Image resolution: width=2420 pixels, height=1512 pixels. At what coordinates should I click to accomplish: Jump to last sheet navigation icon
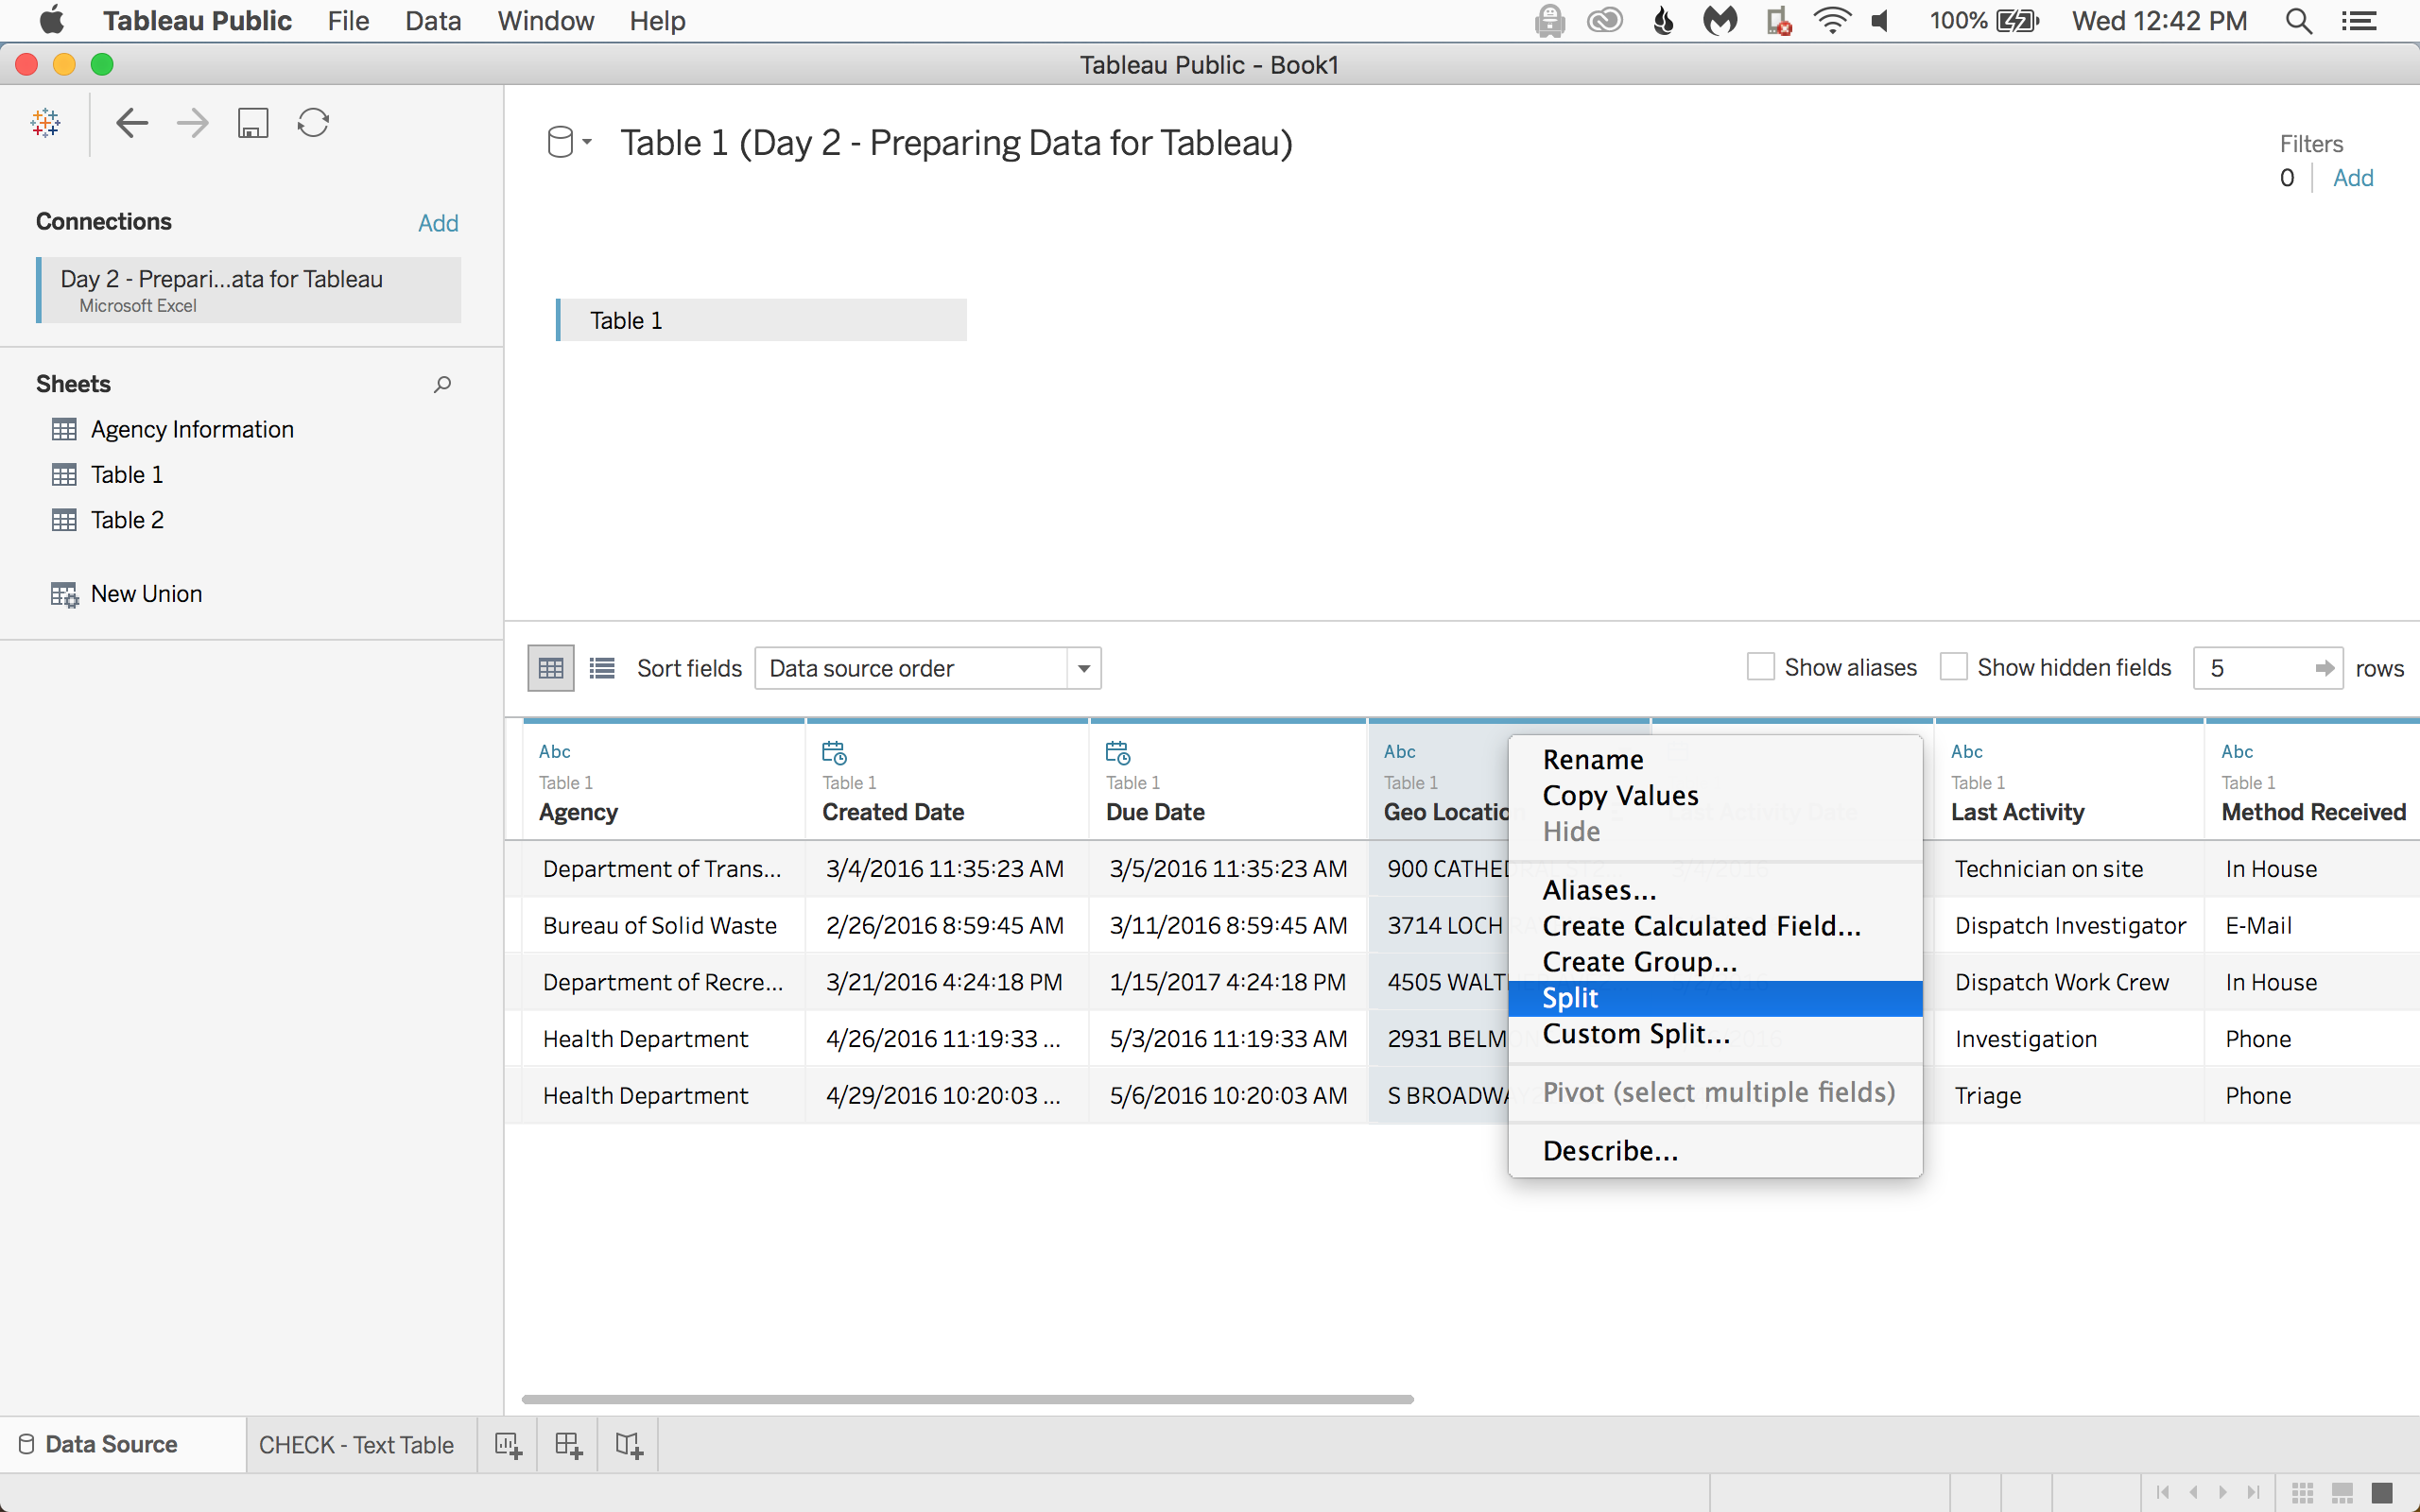tap(2252, 1492)
